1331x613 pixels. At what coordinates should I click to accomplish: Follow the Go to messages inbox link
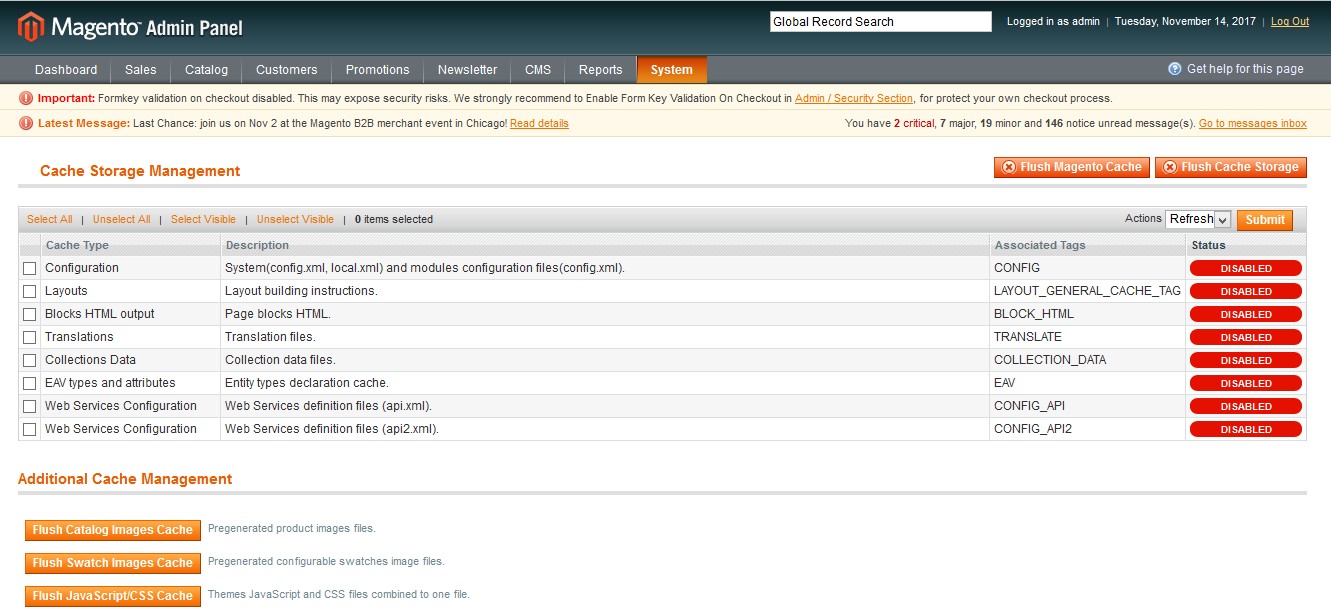pos(1252,123)
